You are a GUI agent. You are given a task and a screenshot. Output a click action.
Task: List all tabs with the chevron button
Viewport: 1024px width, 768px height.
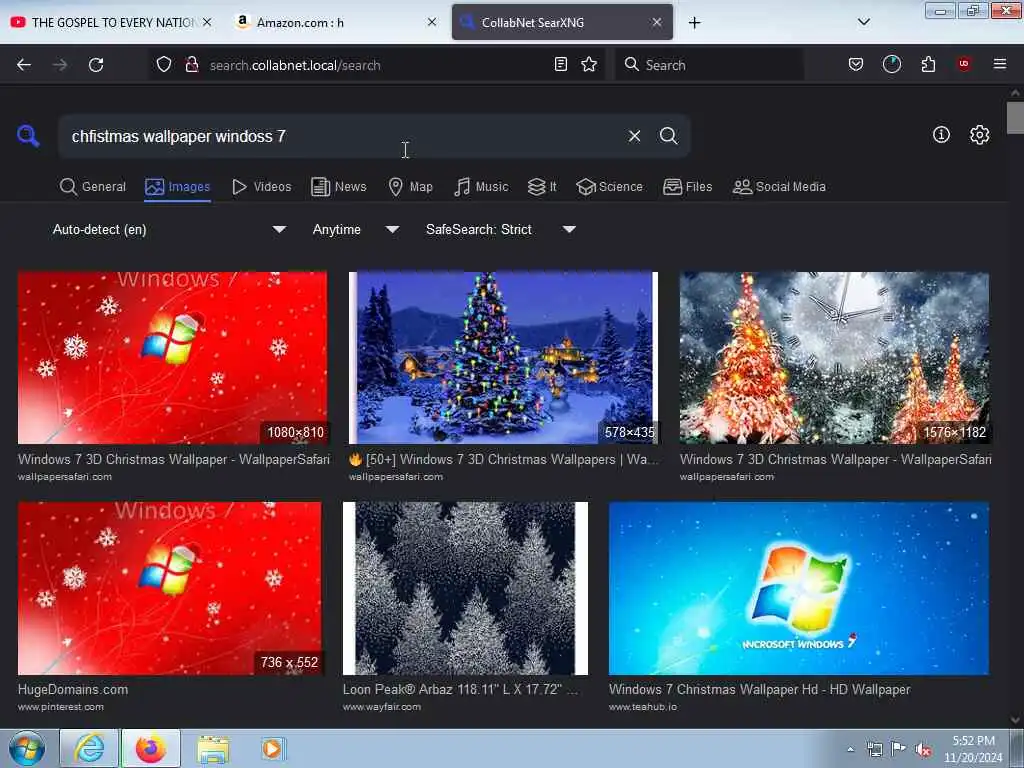(863, 22)
